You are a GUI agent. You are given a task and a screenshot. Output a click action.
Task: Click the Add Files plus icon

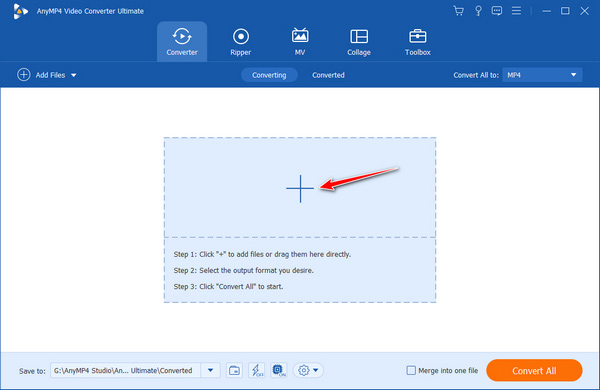(24, 75)
